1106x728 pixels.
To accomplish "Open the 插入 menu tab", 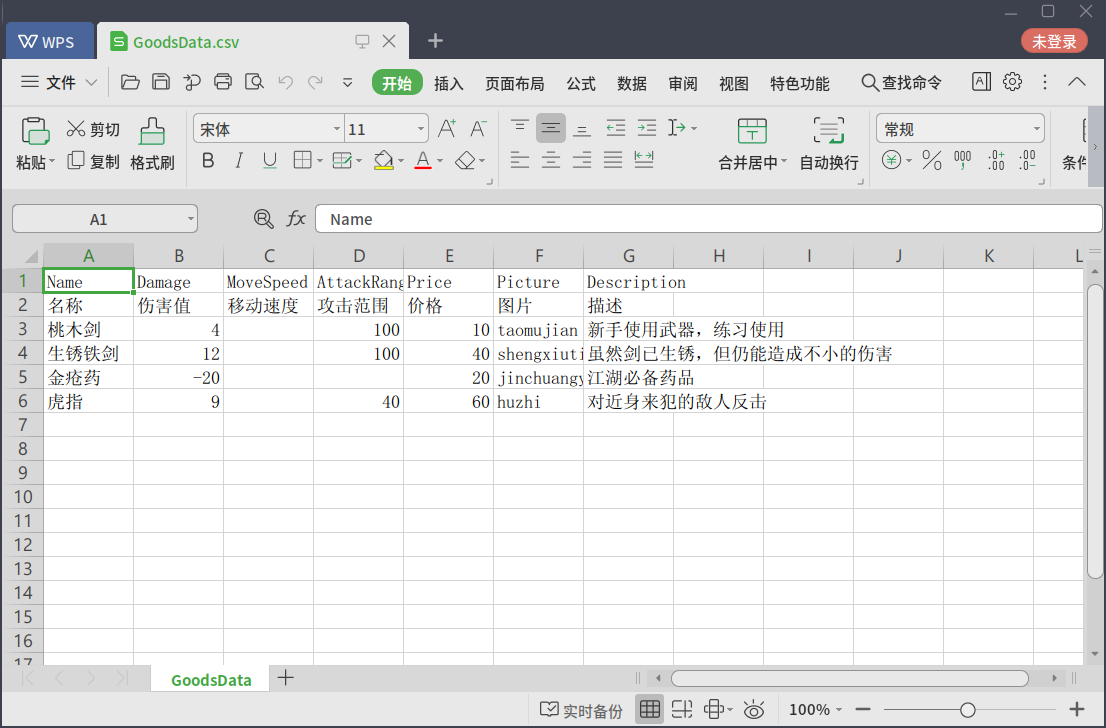I will click(x=449, y=84).
